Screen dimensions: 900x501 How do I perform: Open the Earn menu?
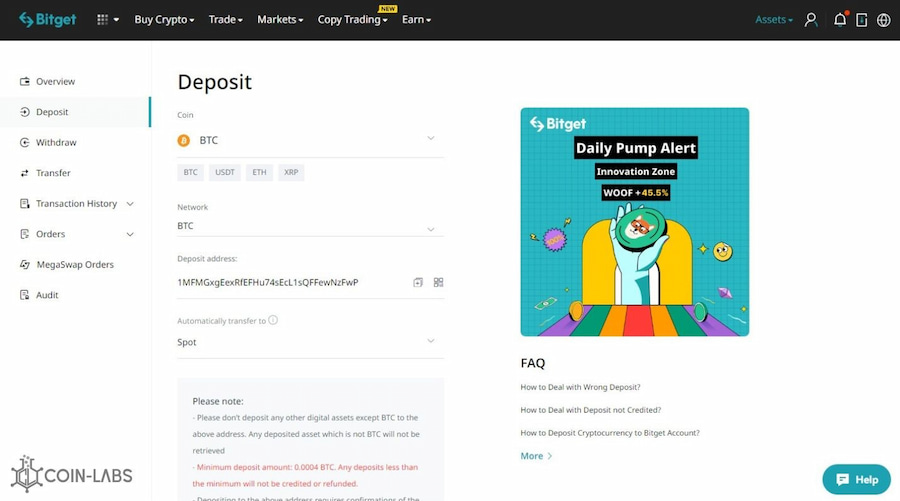416,20
